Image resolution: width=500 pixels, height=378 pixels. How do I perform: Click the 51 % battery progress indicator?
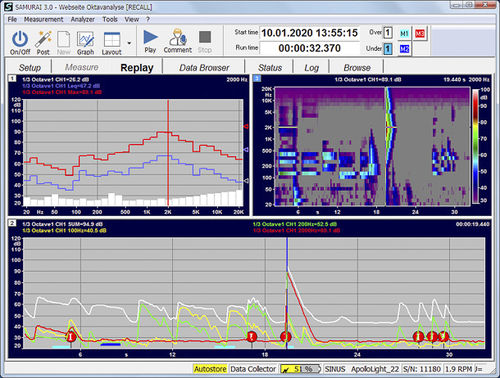coord(301,369)
